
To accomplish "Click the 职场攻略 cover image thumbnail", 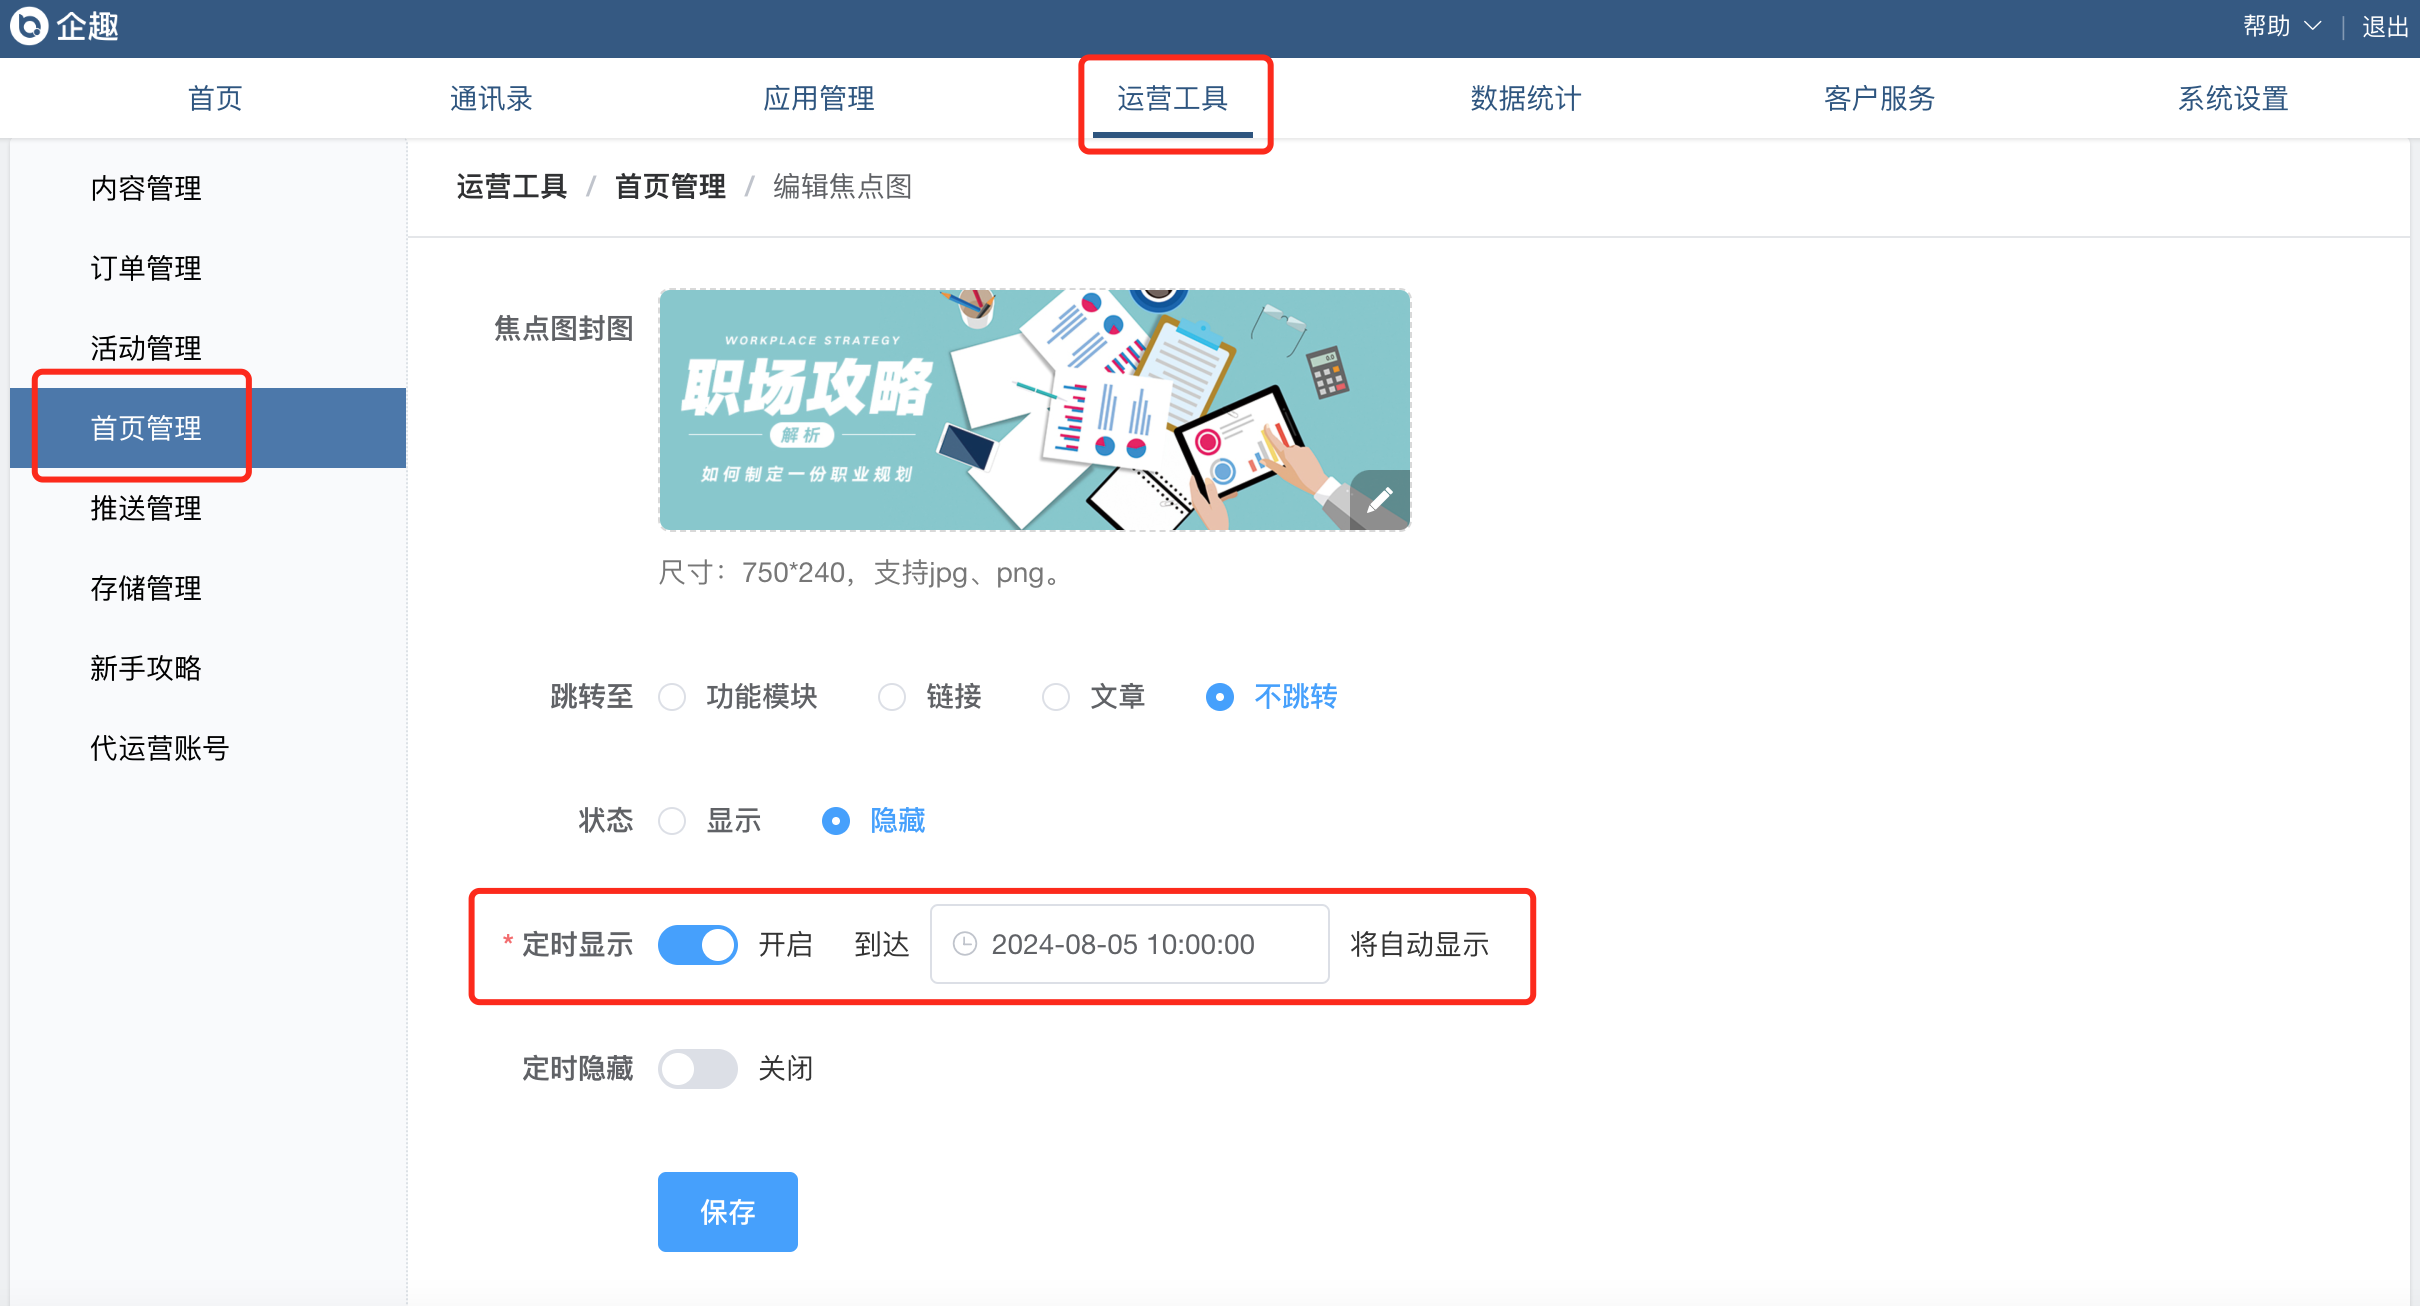I will (1034, 410).
